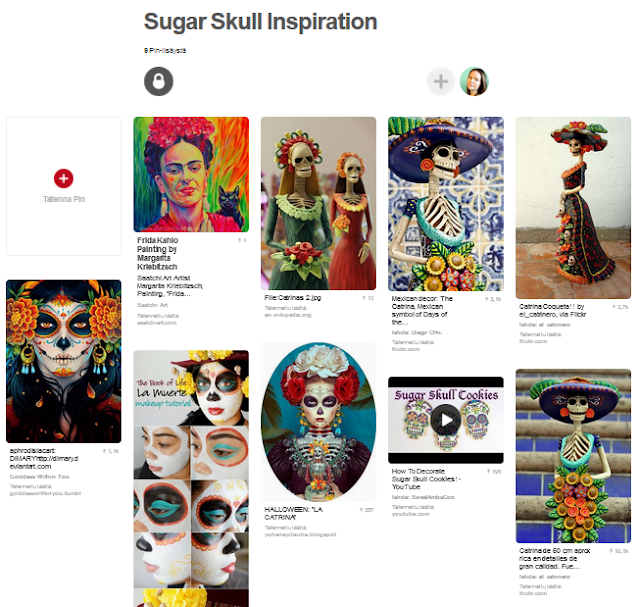Open the aphrodisiacart sugar skull illustration

[x=64, y=361]
